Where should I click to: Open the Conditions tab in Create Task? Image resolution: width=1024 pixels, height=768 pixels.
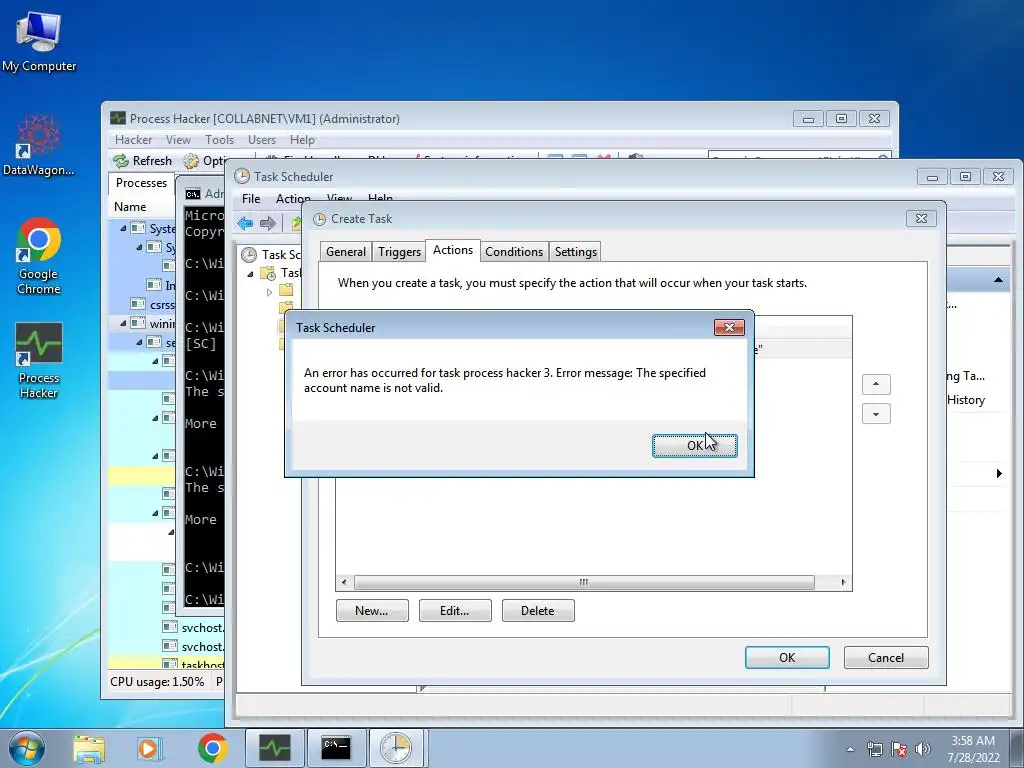pos(514,251)
